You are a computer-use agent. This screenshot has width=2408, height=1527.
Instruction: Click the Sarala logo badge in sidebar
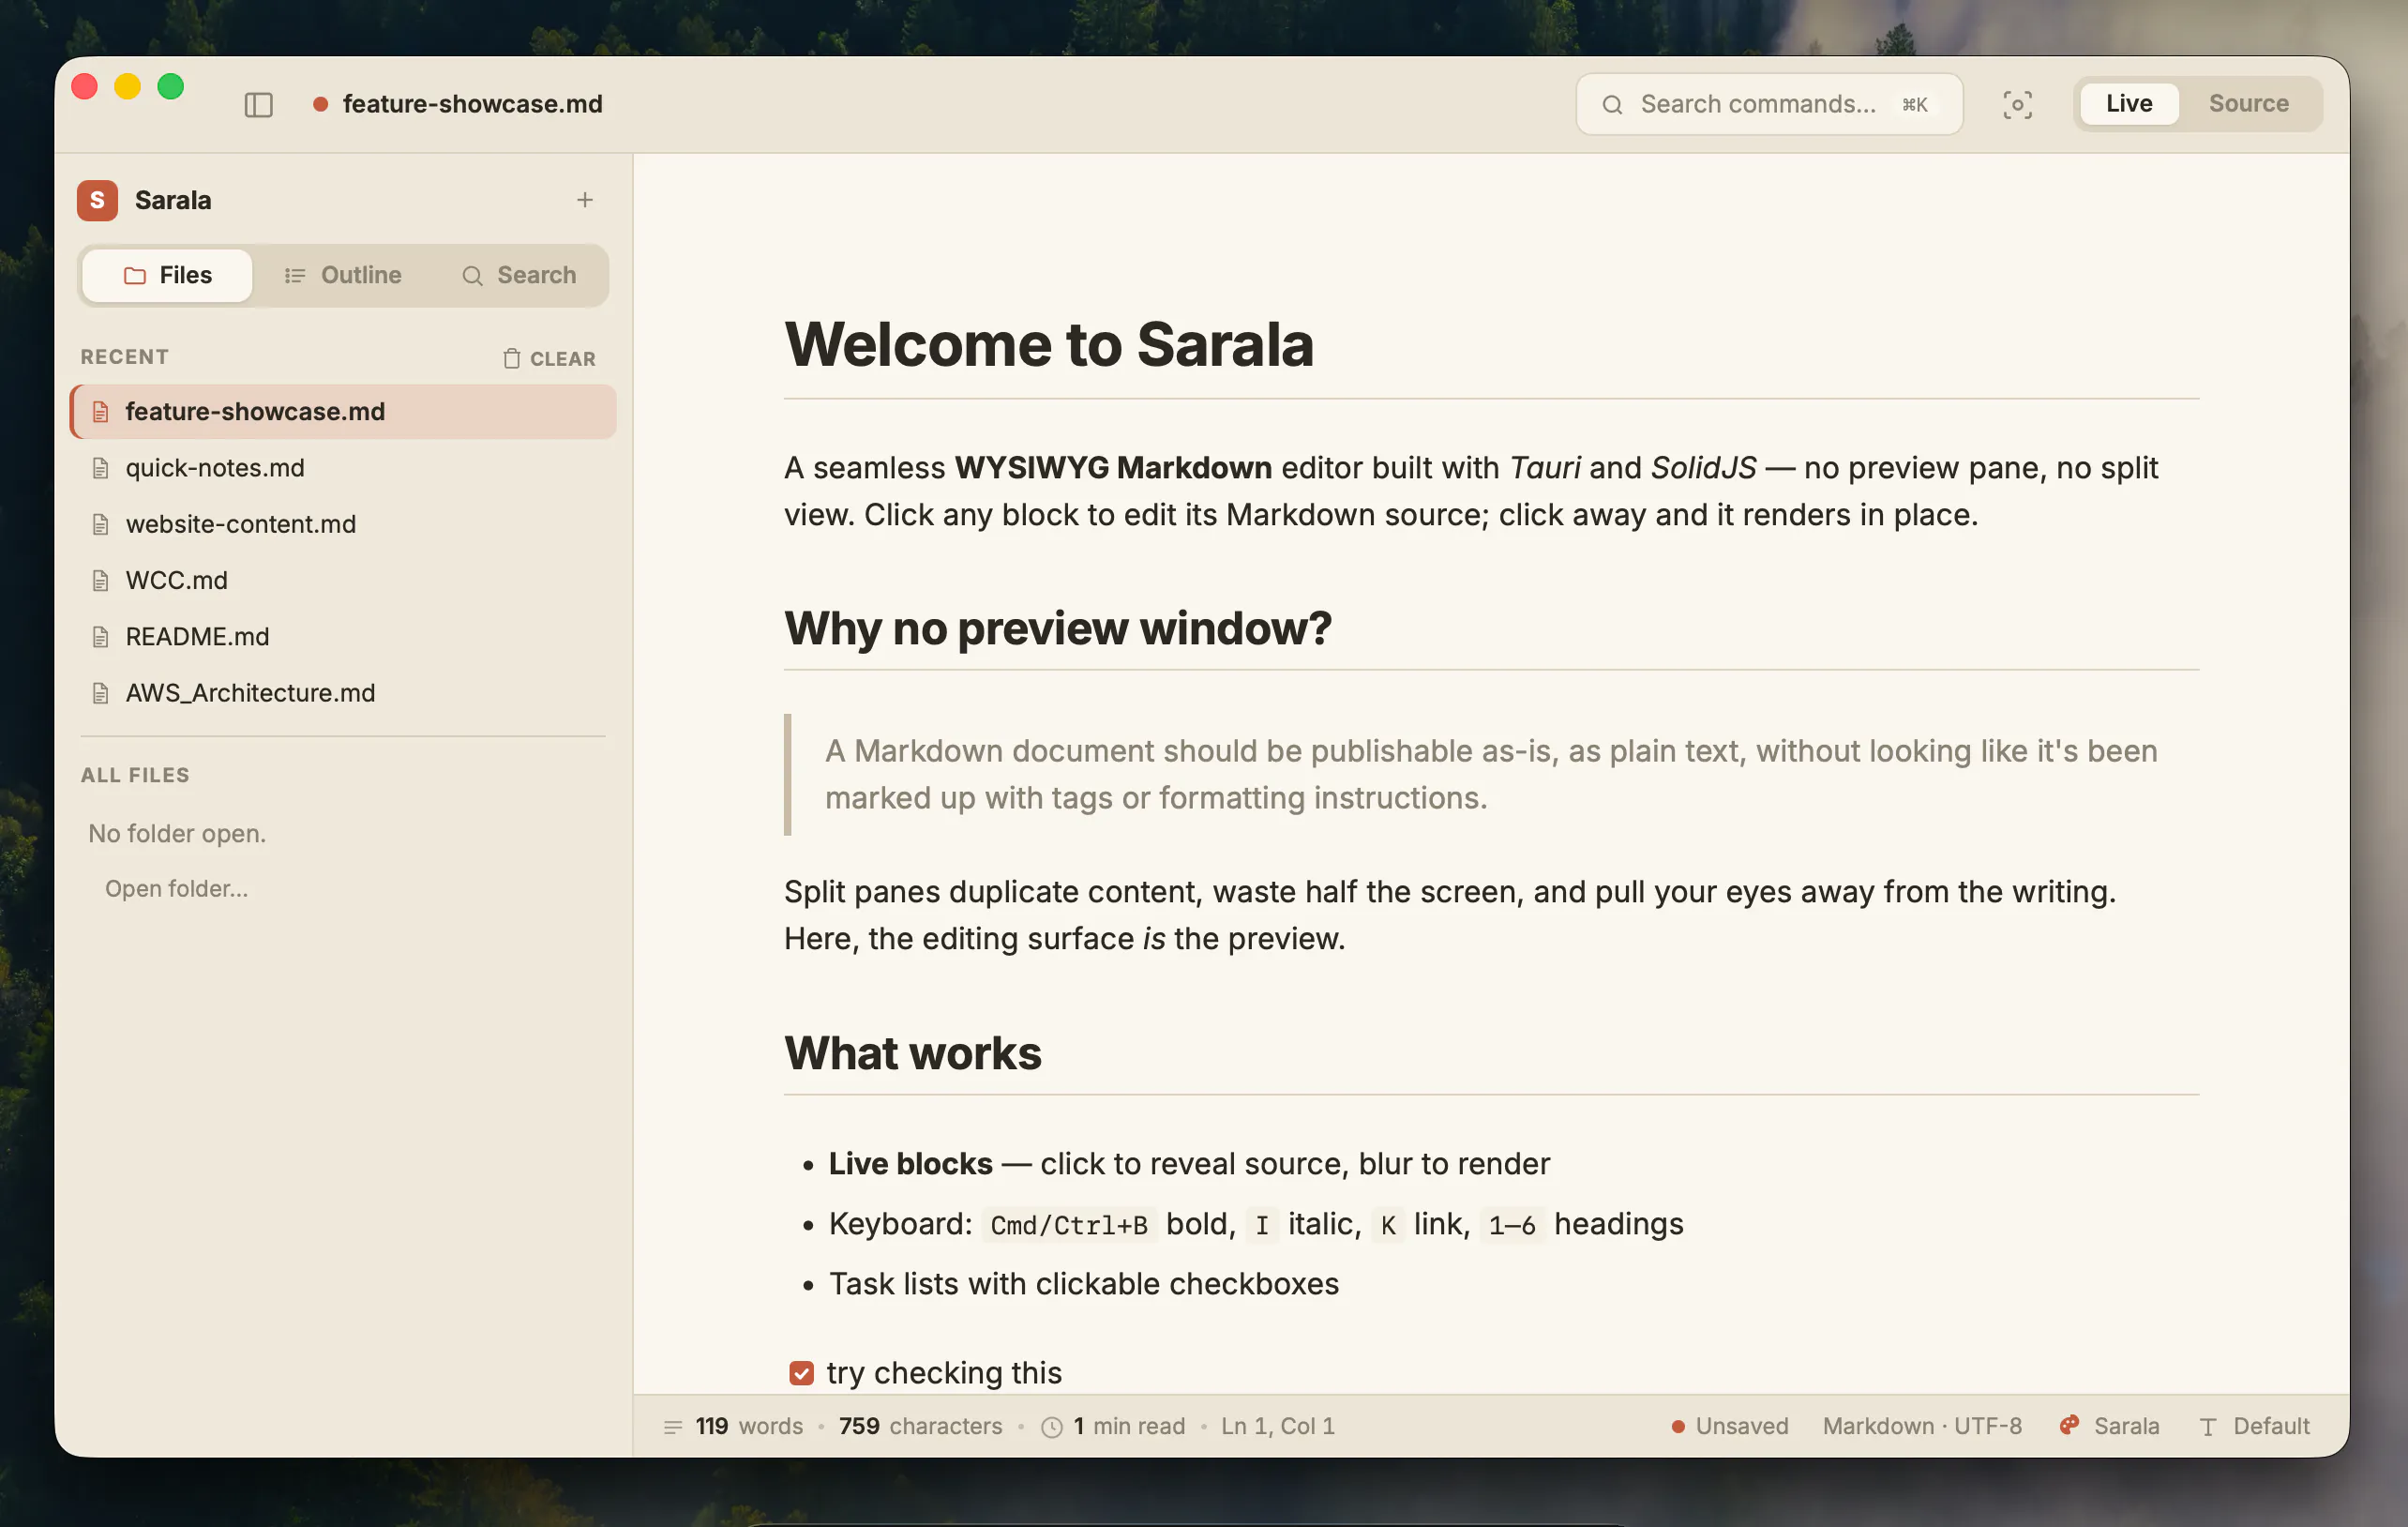(97, 200)
